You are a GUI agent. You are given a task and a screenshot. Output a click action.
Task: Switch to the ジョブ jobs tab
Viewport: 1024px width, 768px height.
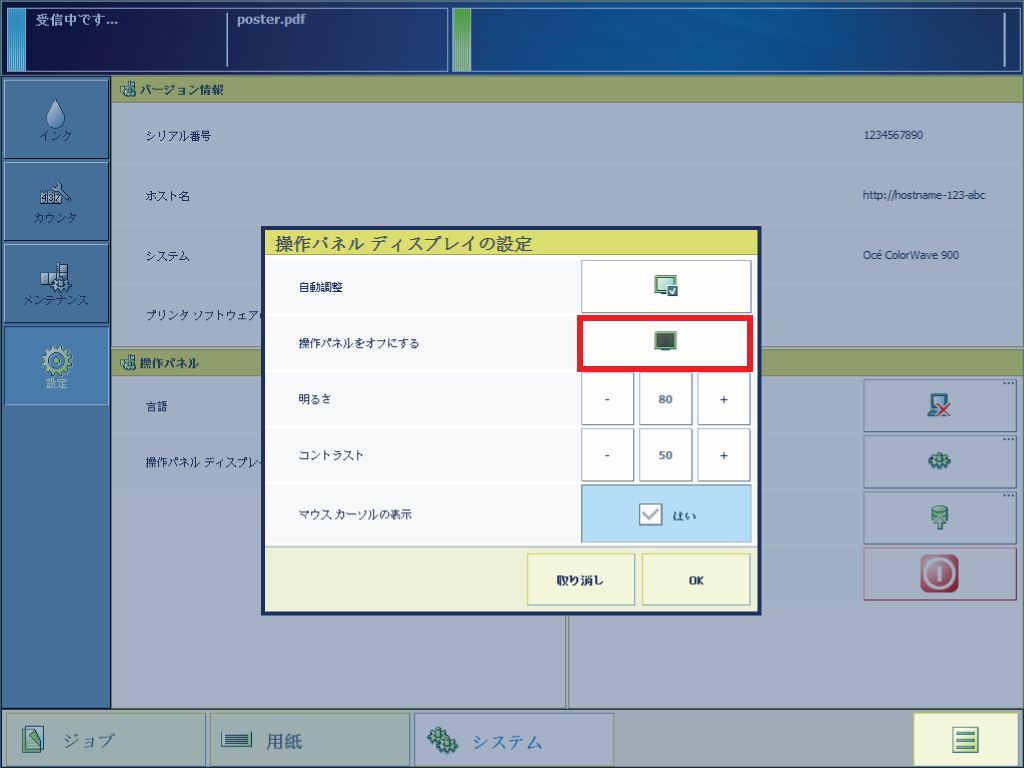coord(106,740)
